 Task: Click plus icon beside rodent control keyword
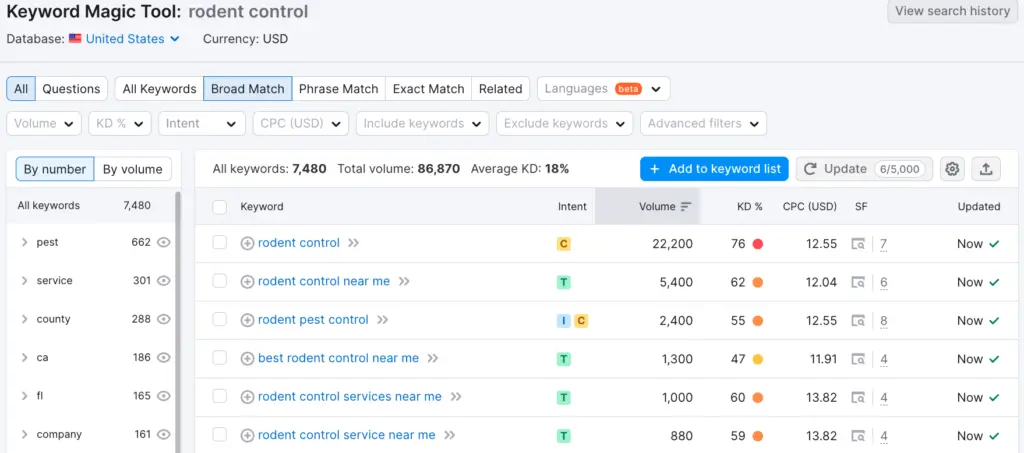(248, 243)
